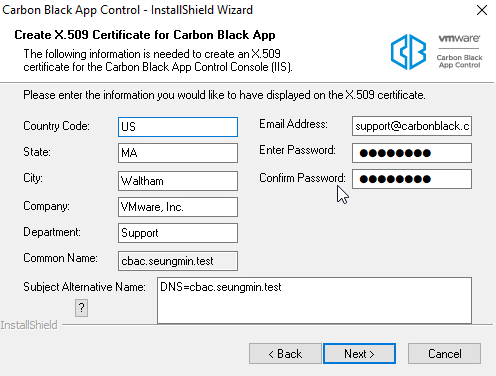
Task: Click the vmware Carbon Black App Control branding
Action: click(459, 51)
